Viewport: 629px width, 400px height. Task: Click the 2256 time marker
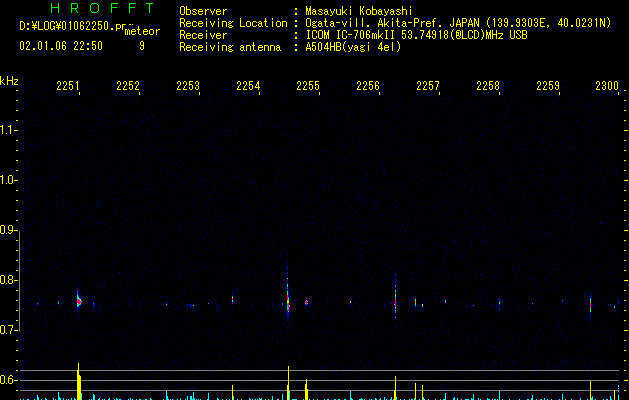pos(368,86)
